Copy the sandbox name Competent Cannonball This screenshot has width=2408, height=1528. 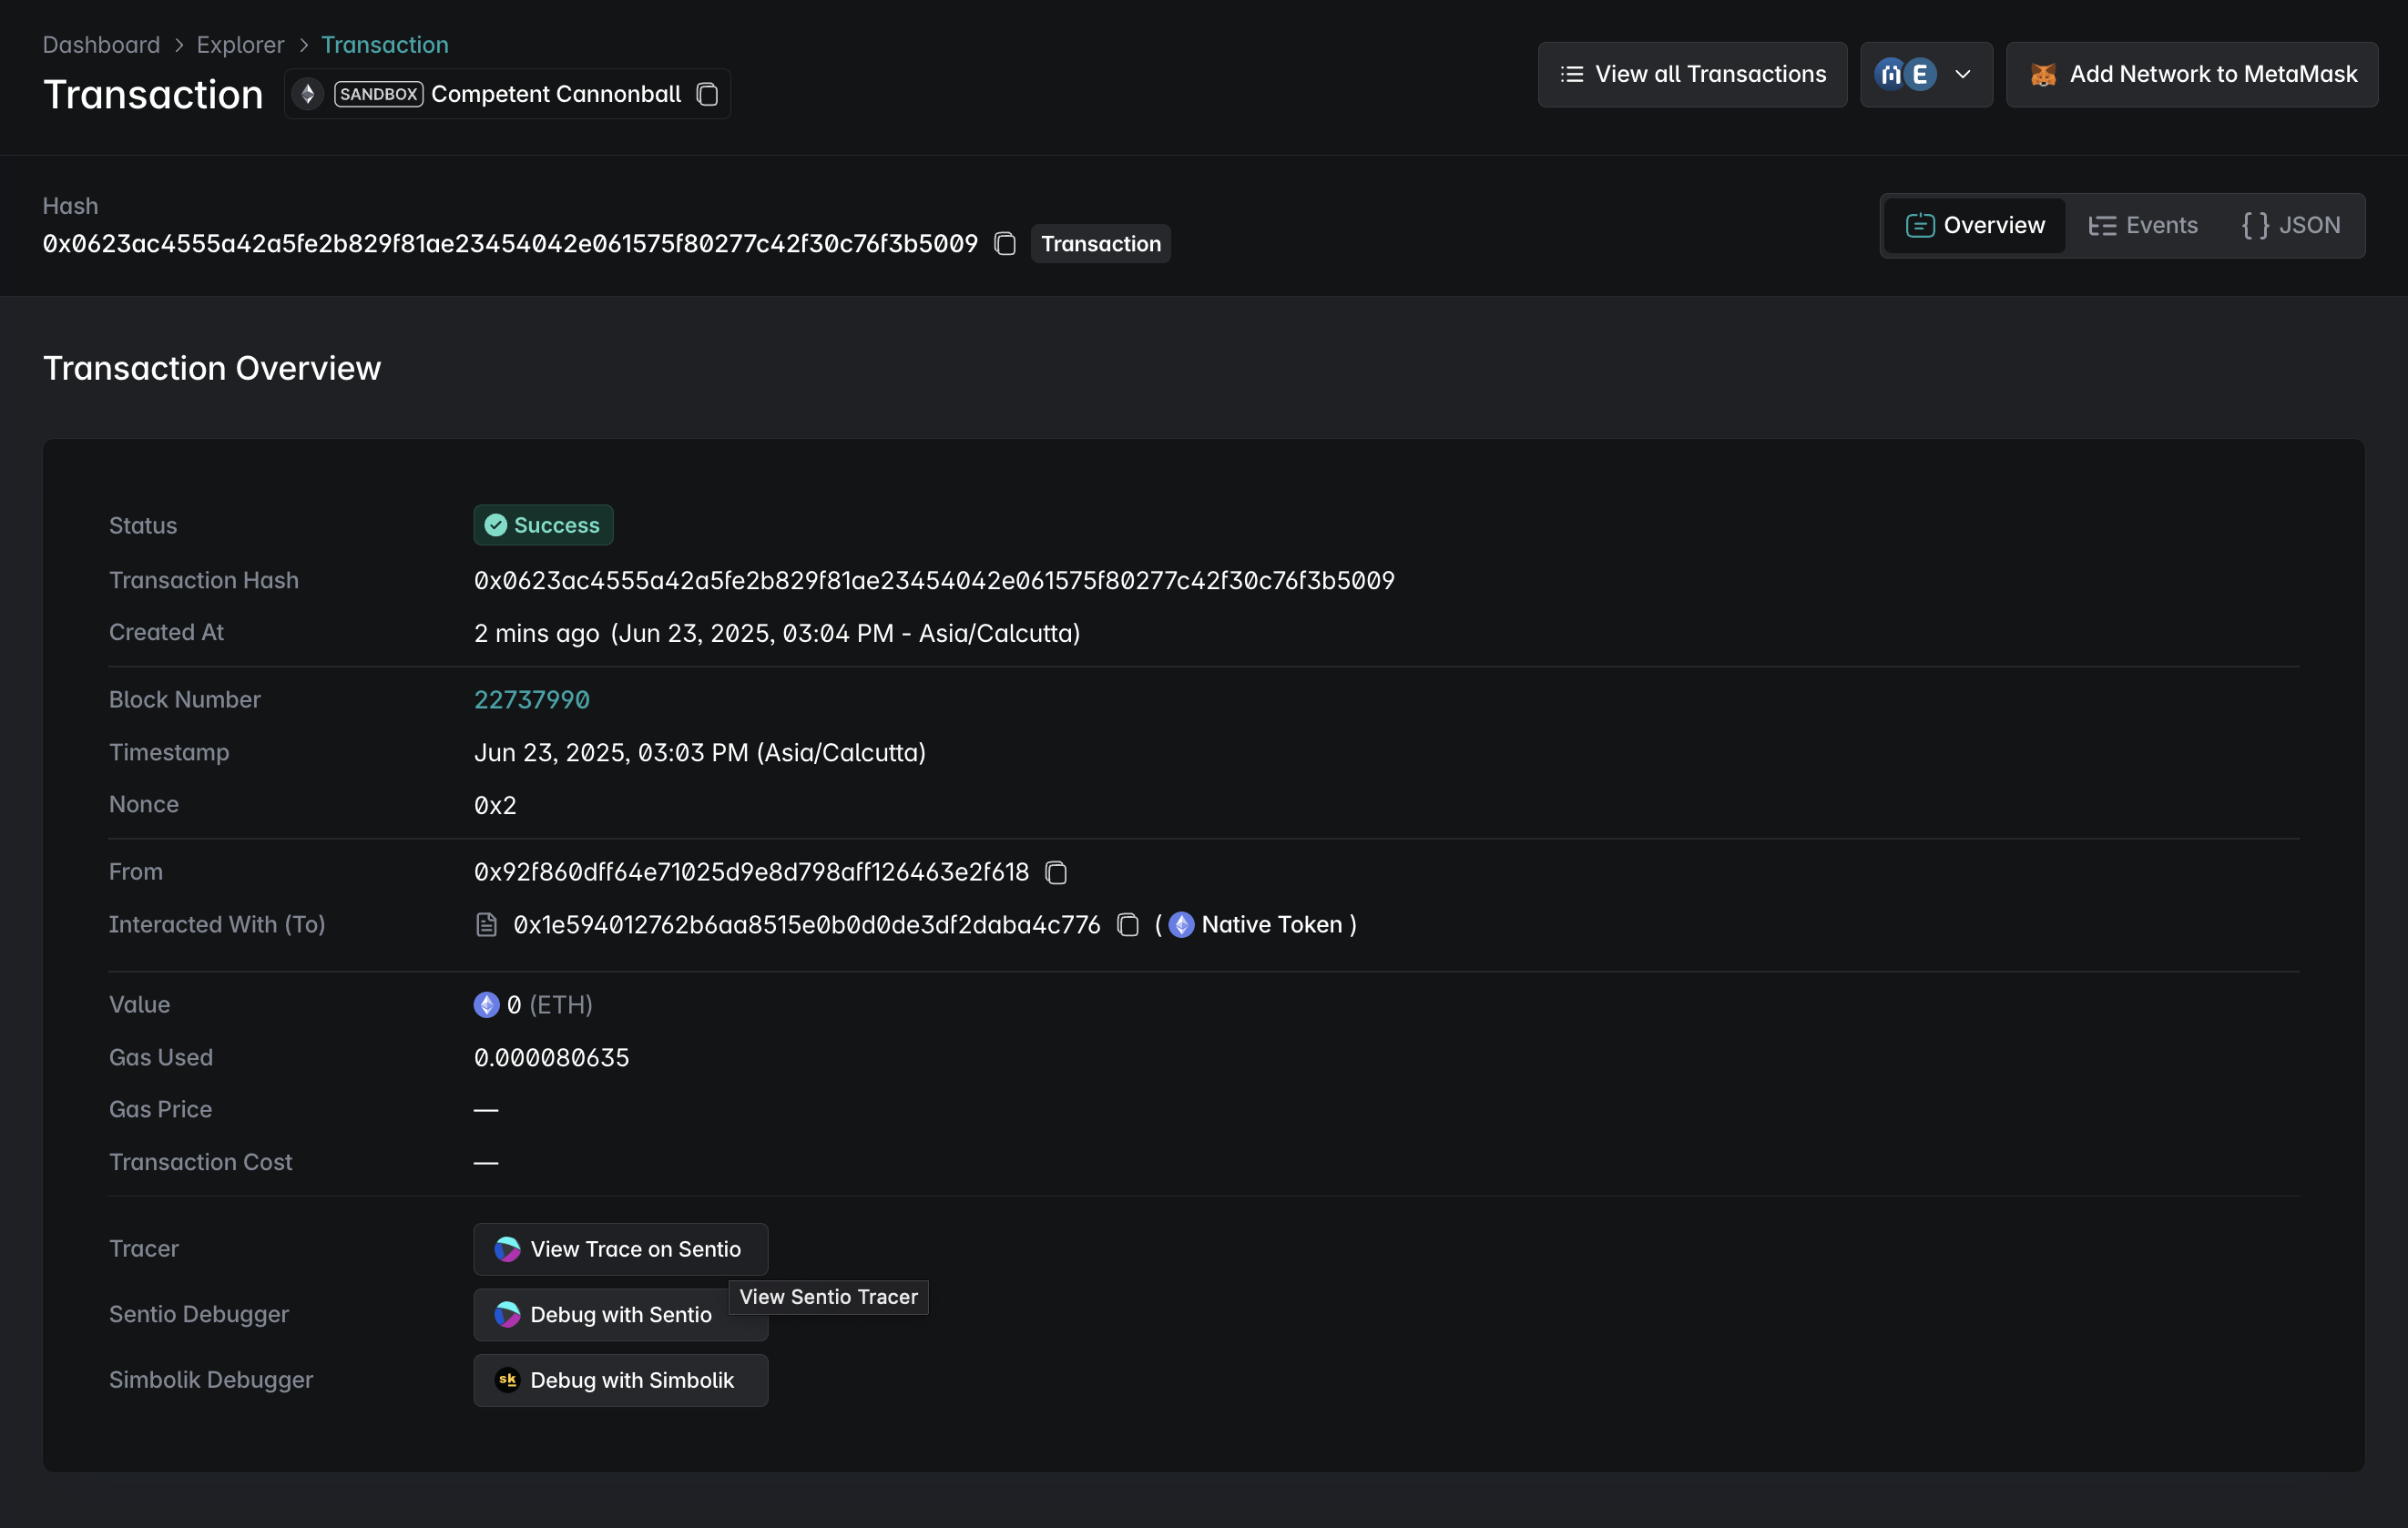click(x=707, y=94)
